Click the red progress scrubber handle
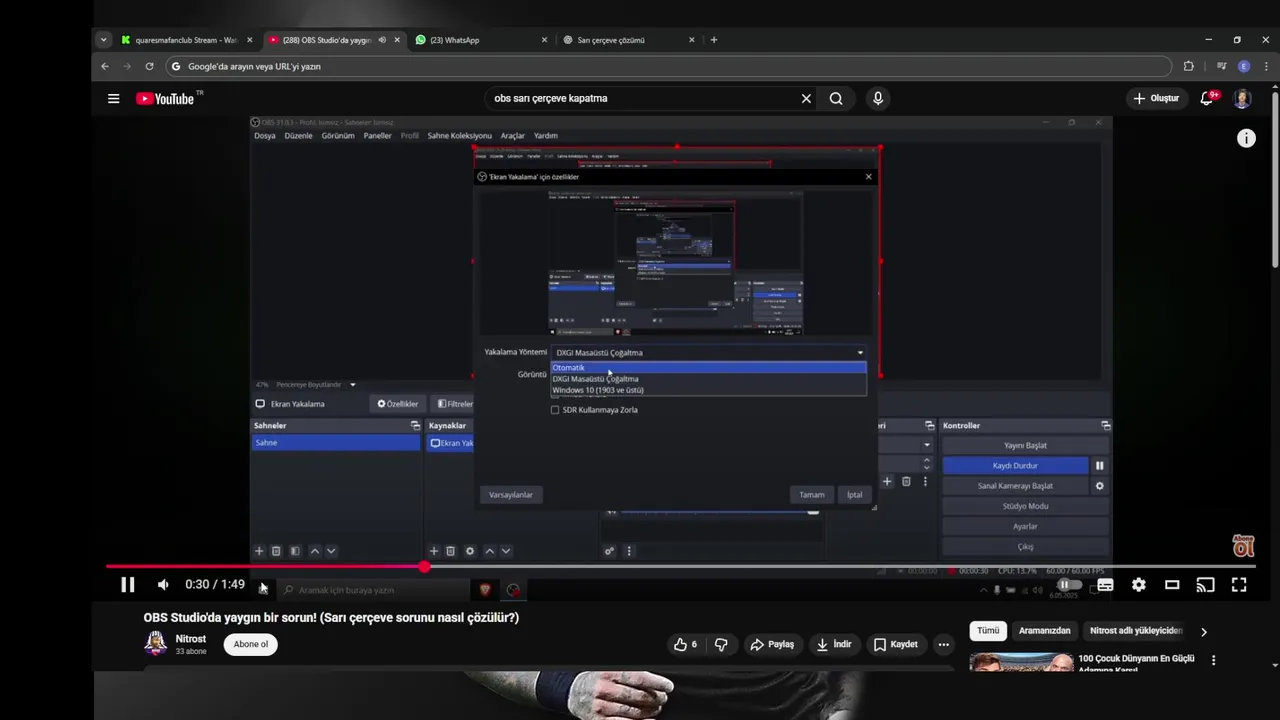The height and width of the screenshot is (720, 1280). pyautogui.click(x=425, y=567)
